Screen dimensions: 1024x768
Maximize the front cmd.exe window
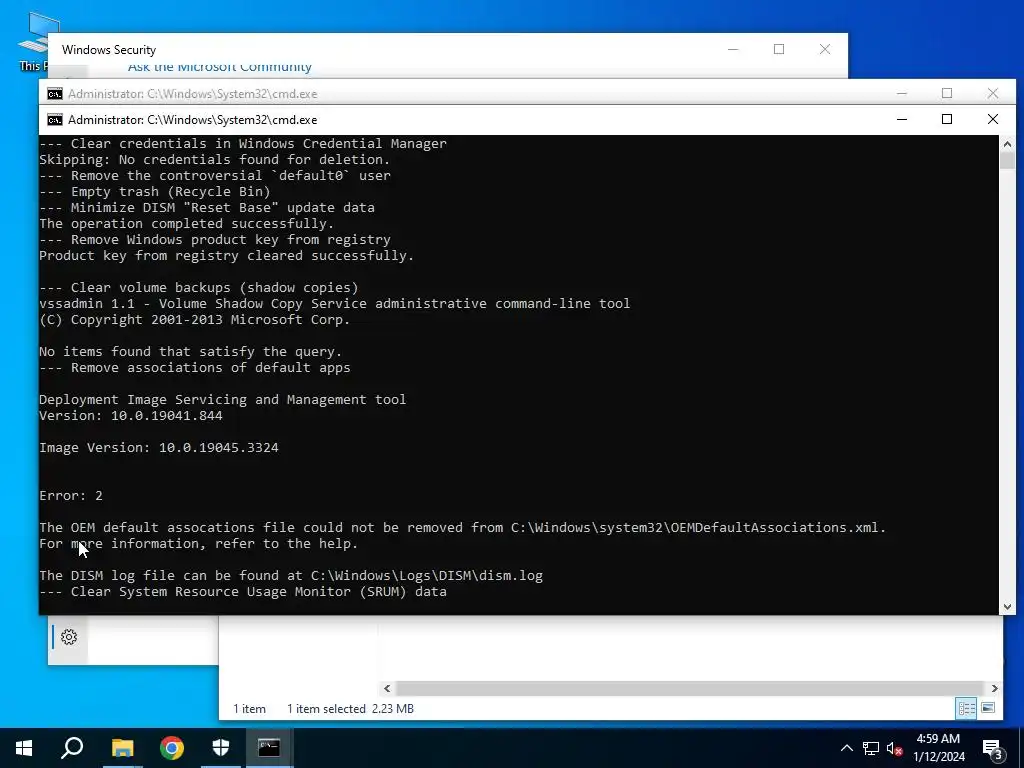[947, 120]
